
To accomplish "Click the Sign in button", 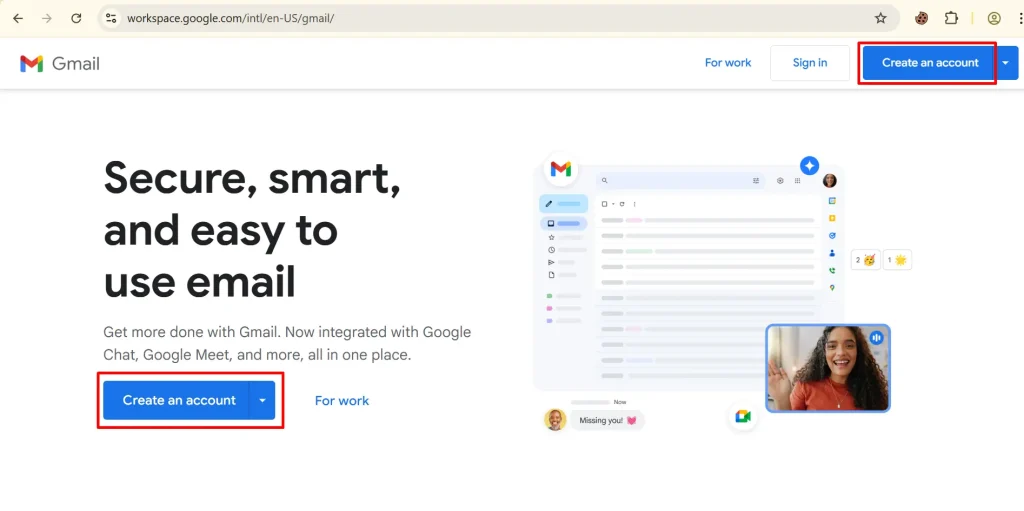I will click(x=810, y=63).
